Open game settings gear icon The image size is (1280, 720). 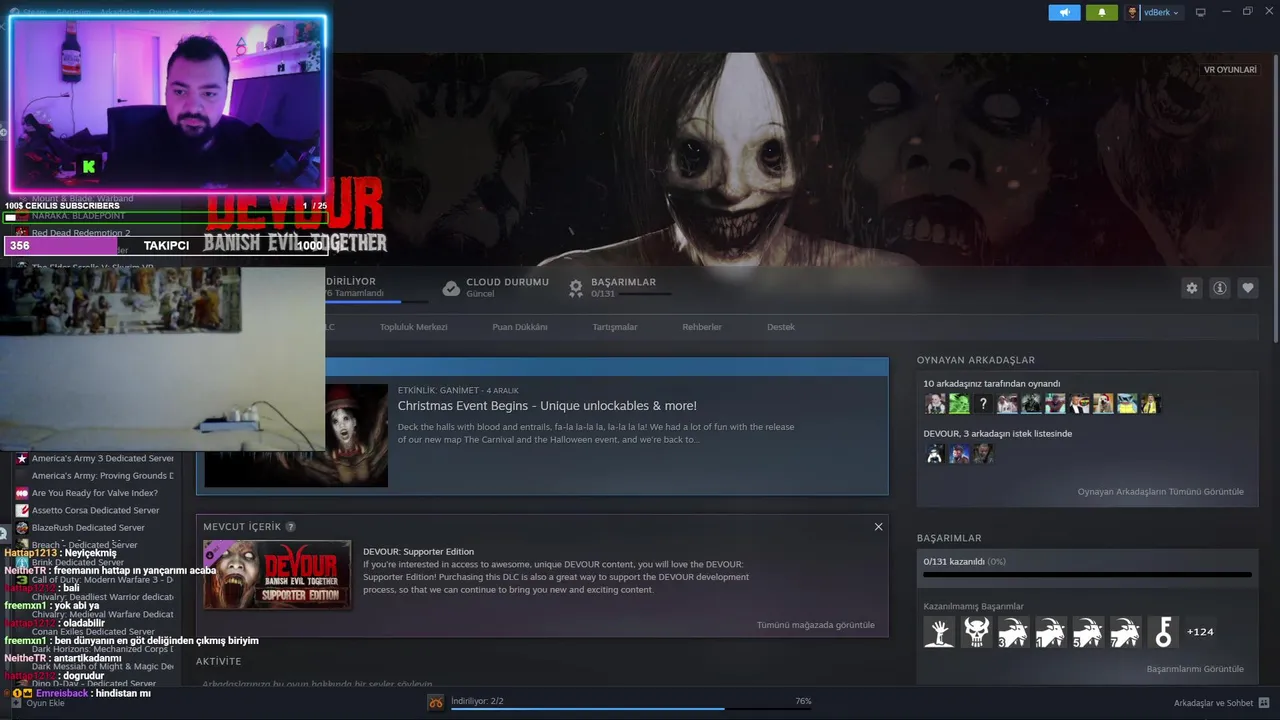(x=1192, y=288)
